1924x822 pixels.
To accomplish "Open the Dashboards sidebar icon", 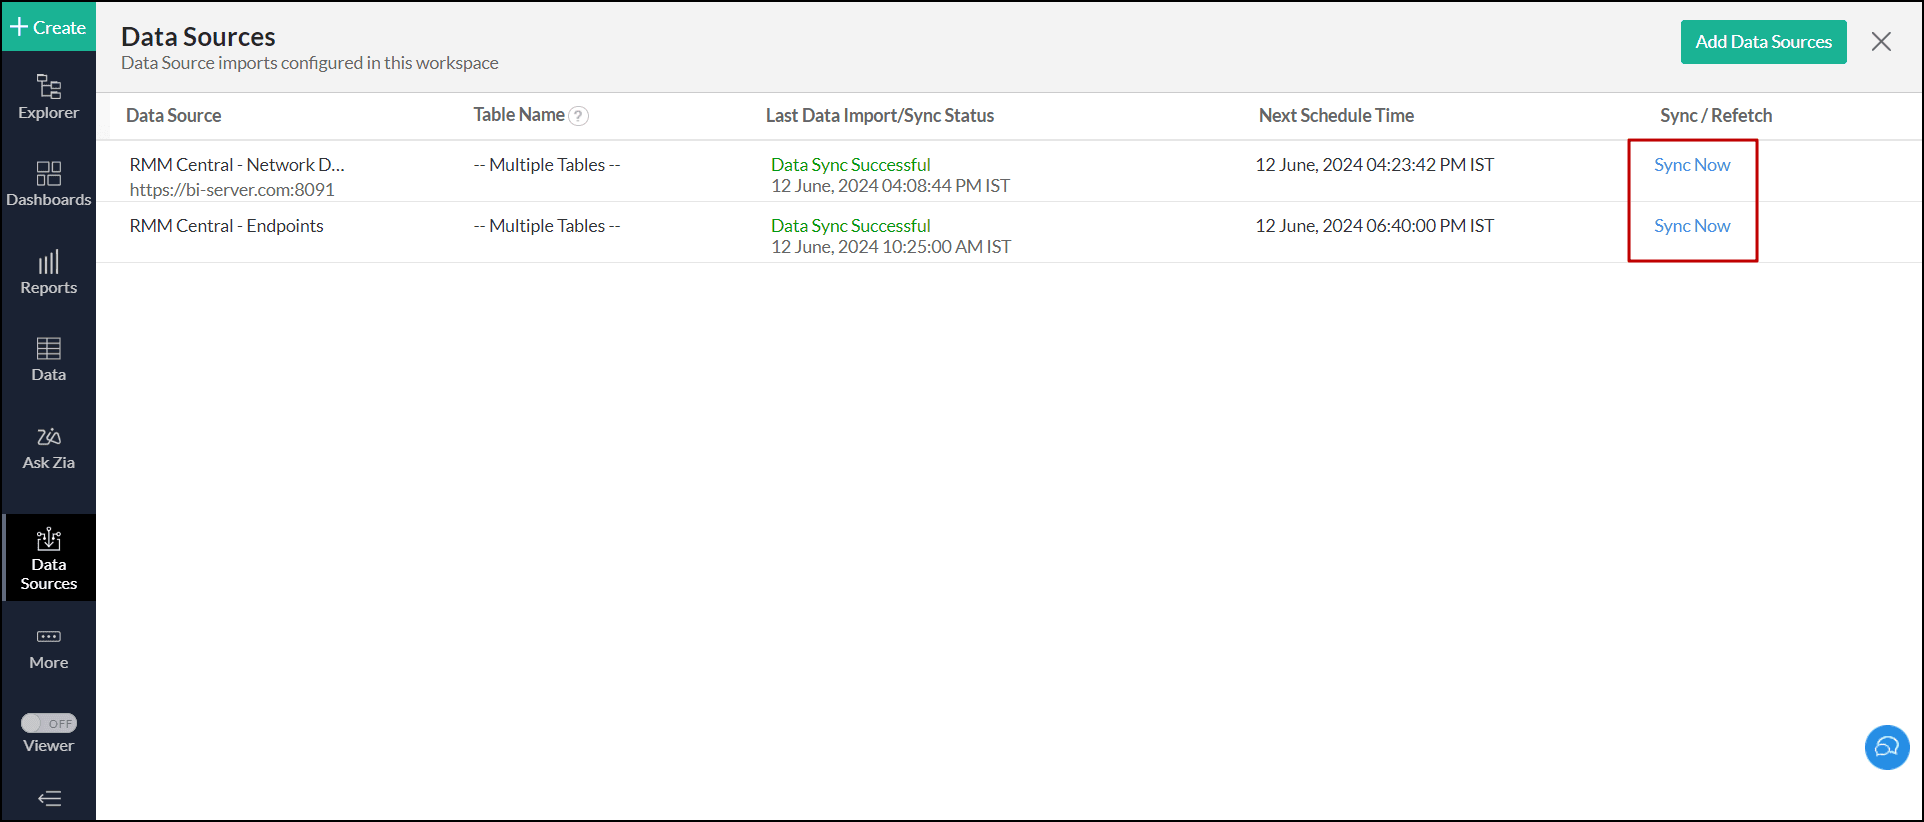I will (x=48, y=184).
